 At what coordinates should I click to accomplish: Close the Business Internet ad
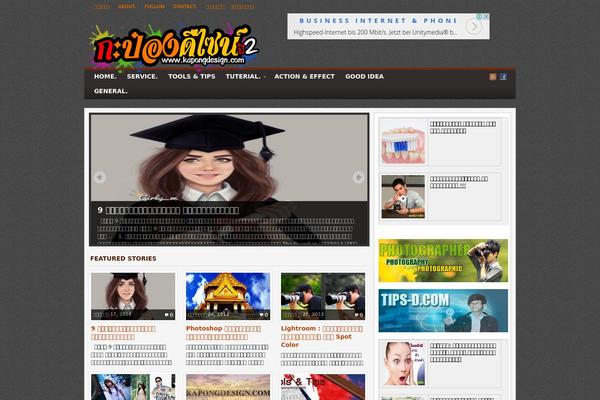click(x=486, y=17)
